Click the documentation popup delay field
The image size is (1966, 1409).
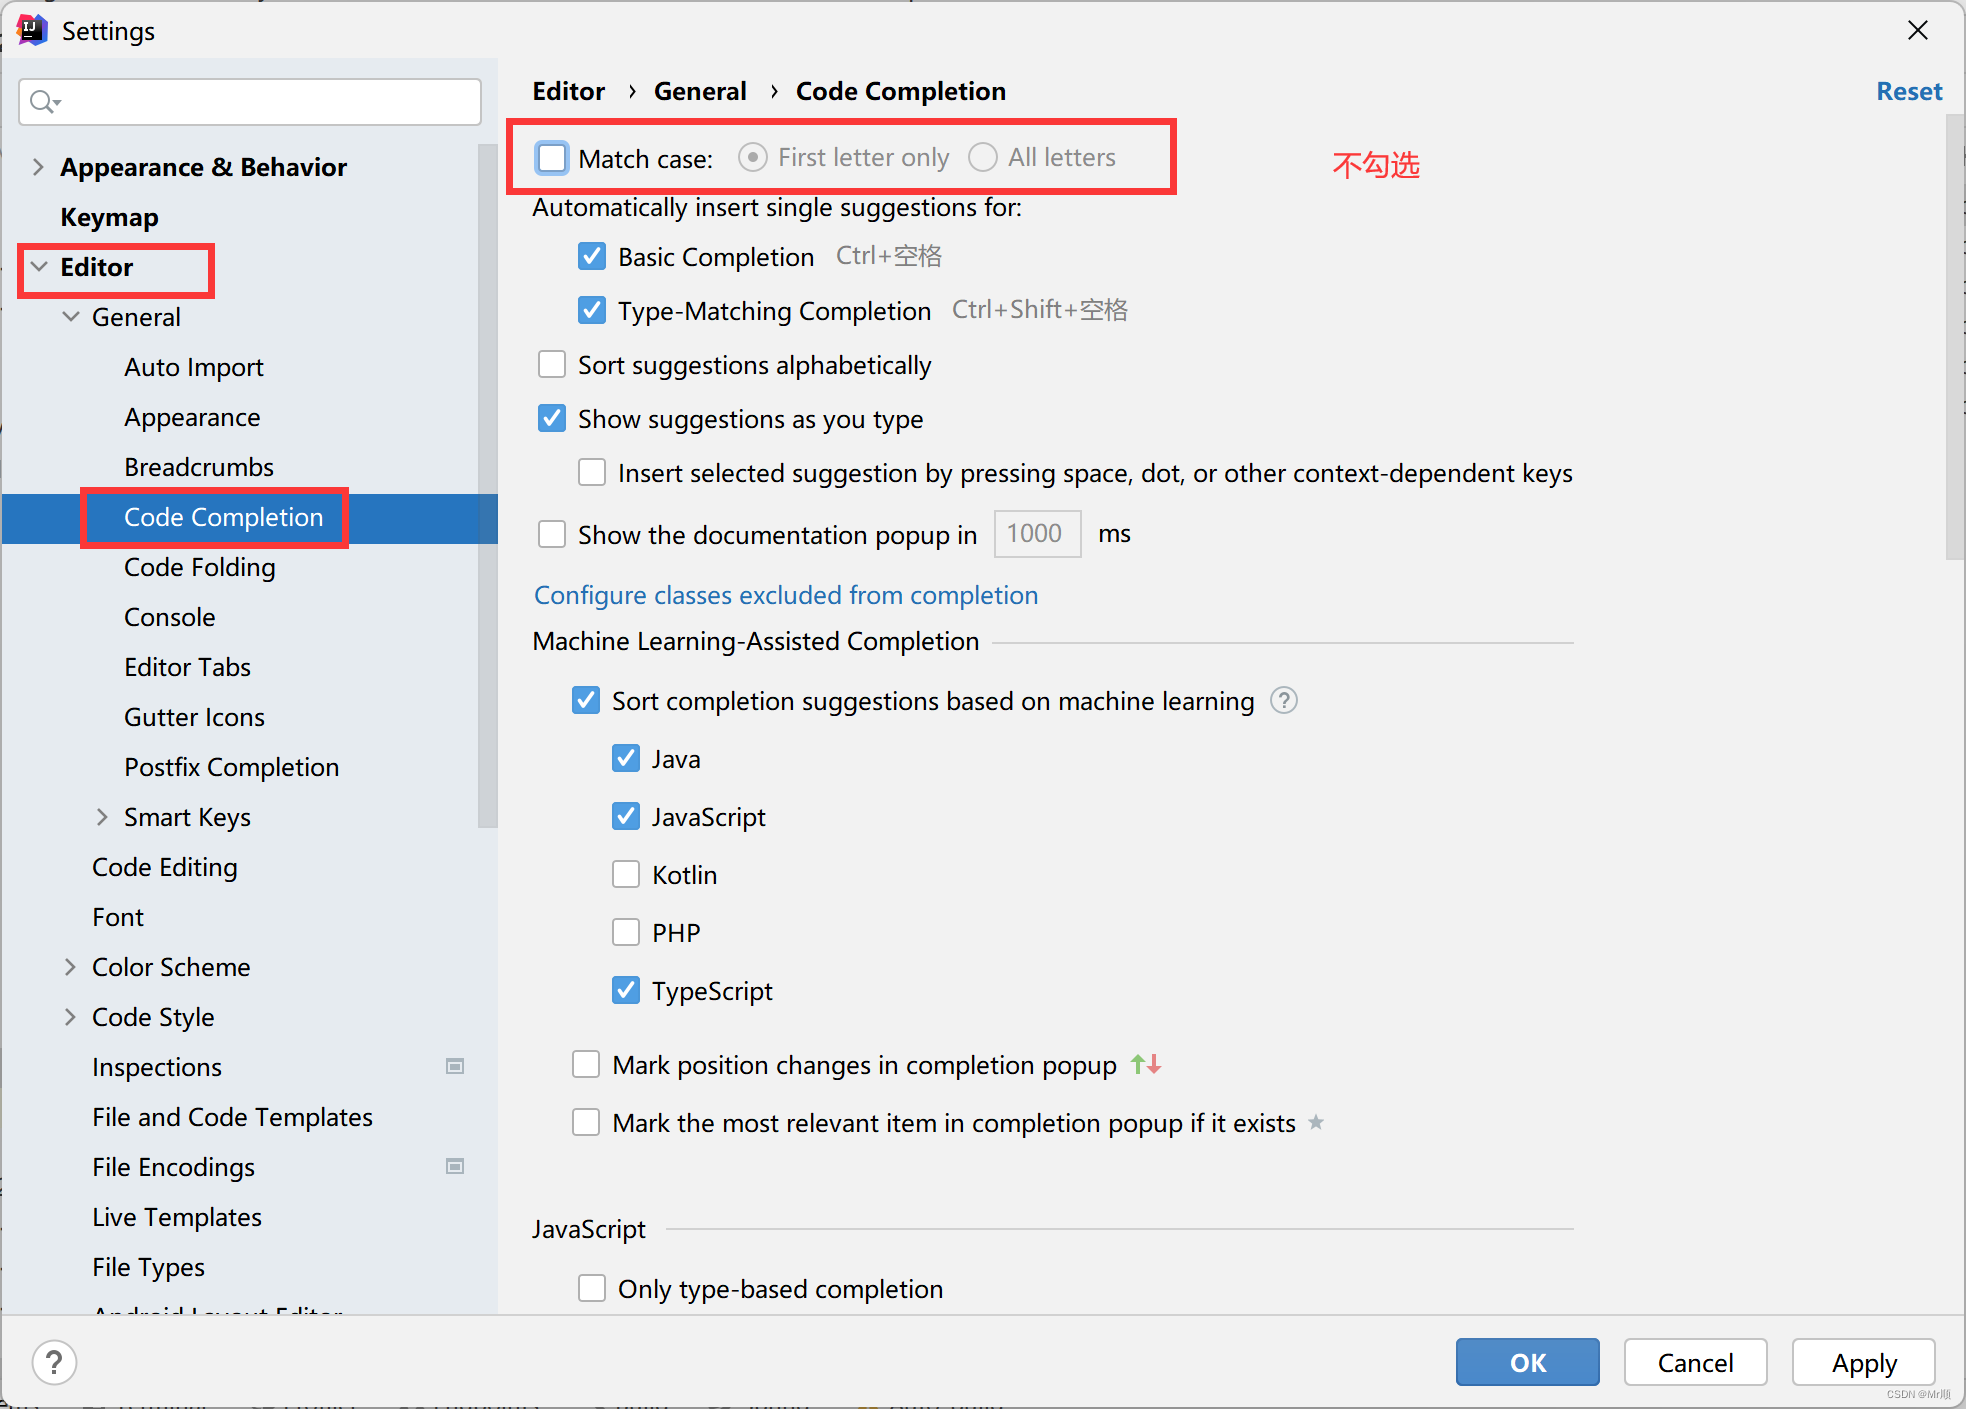pyautogui.click(x=1037, y=534)
